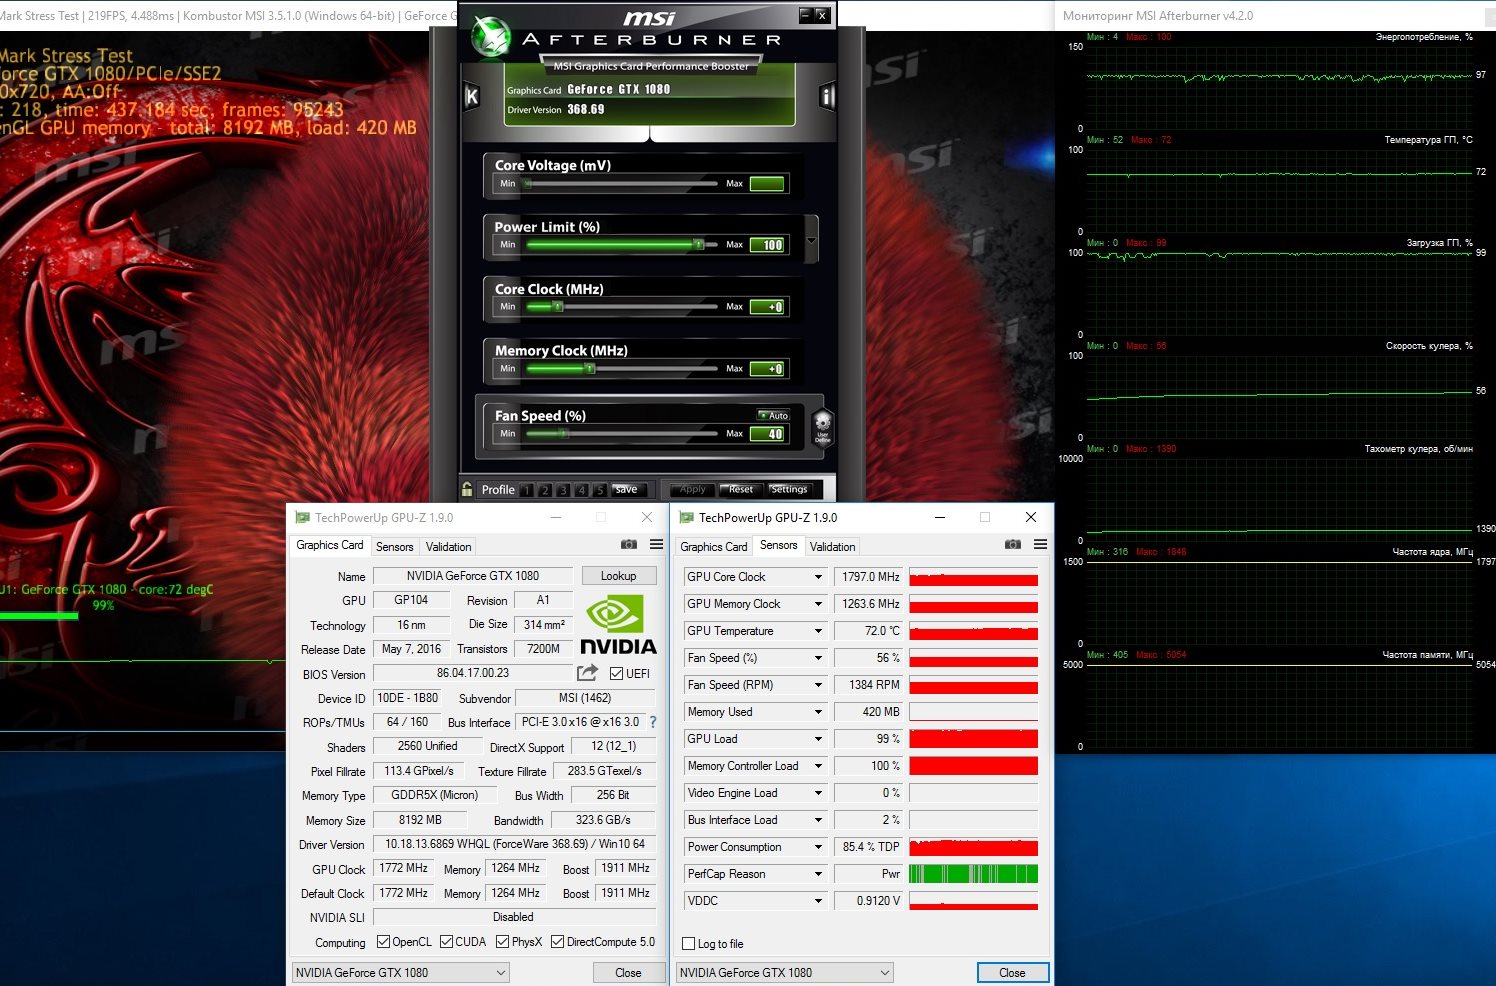Toggle the CUDA checkbox

pyautogui.click(x=446, y=942)
